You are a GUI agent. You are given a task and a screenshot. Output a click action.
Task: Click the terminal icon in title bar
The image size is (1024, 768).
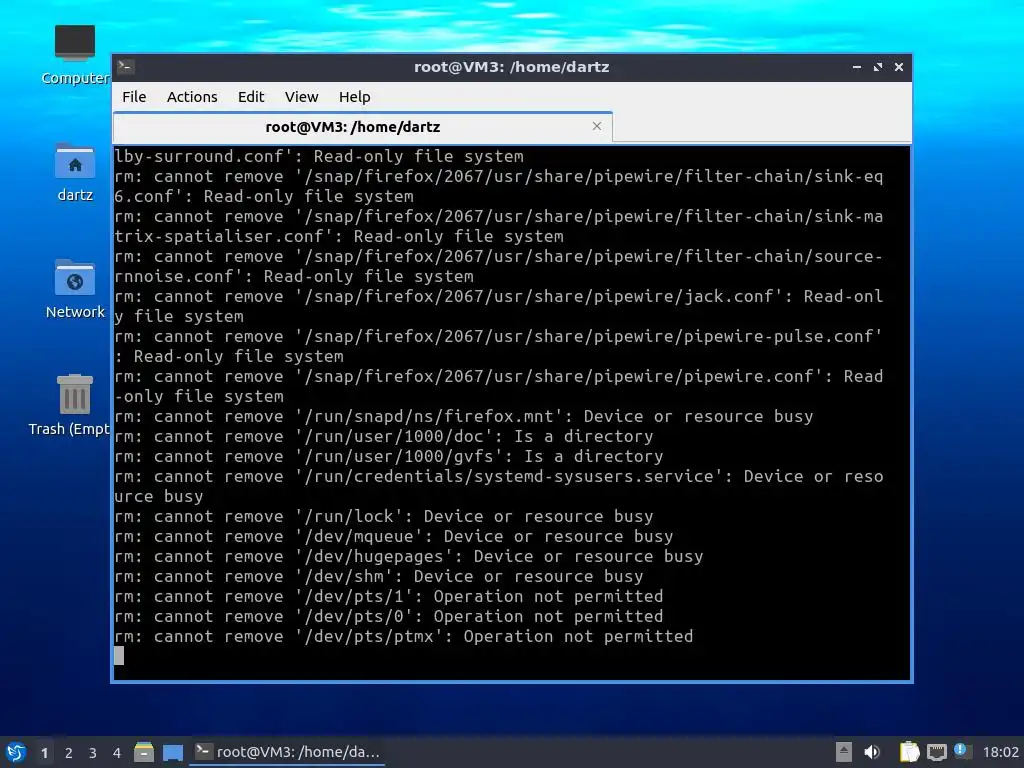coord(126,66)
